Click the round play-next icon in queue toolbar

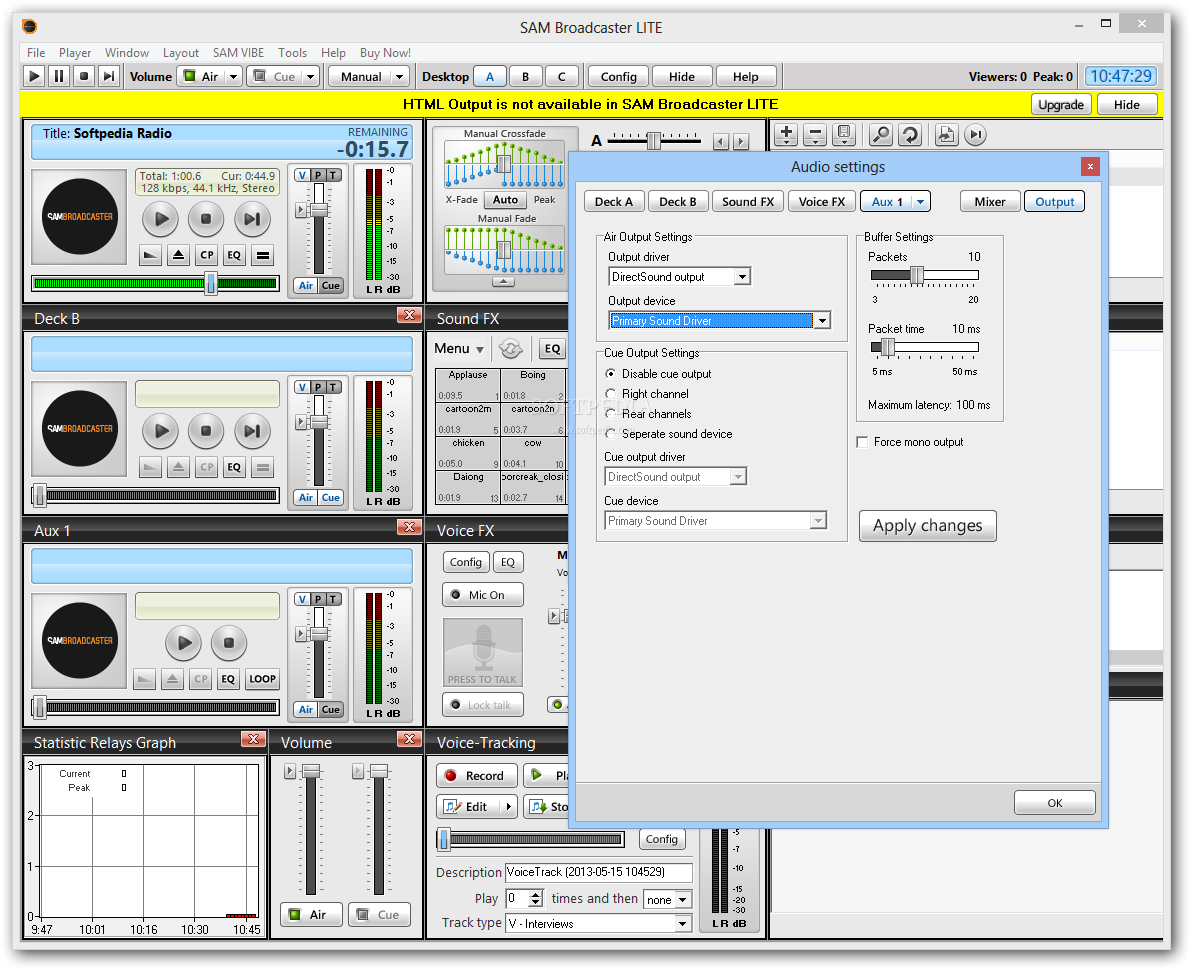click(x=975, y=135)
